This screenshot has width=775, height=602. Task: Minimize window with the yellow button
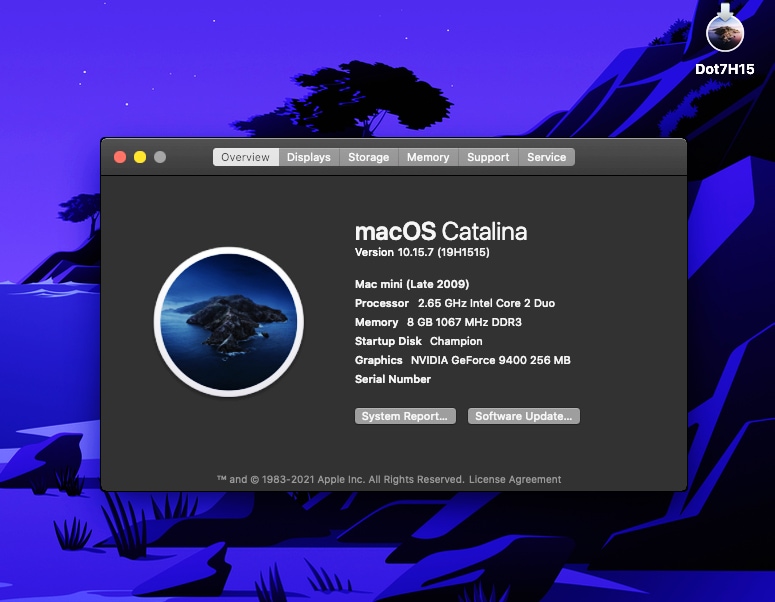(140, 157)
